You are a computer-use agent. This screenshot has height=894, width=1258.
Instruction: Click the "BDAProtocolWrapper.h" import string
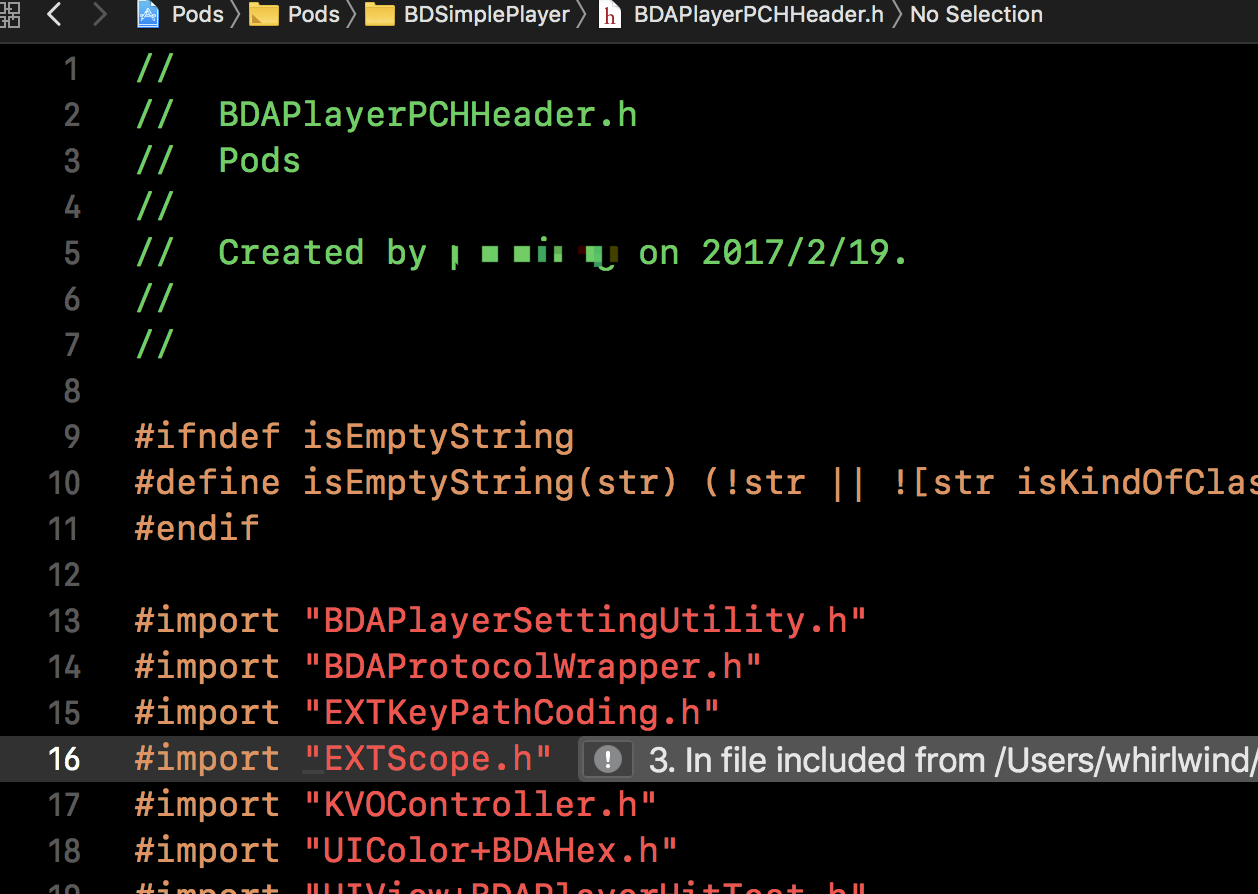click(533, 667)
